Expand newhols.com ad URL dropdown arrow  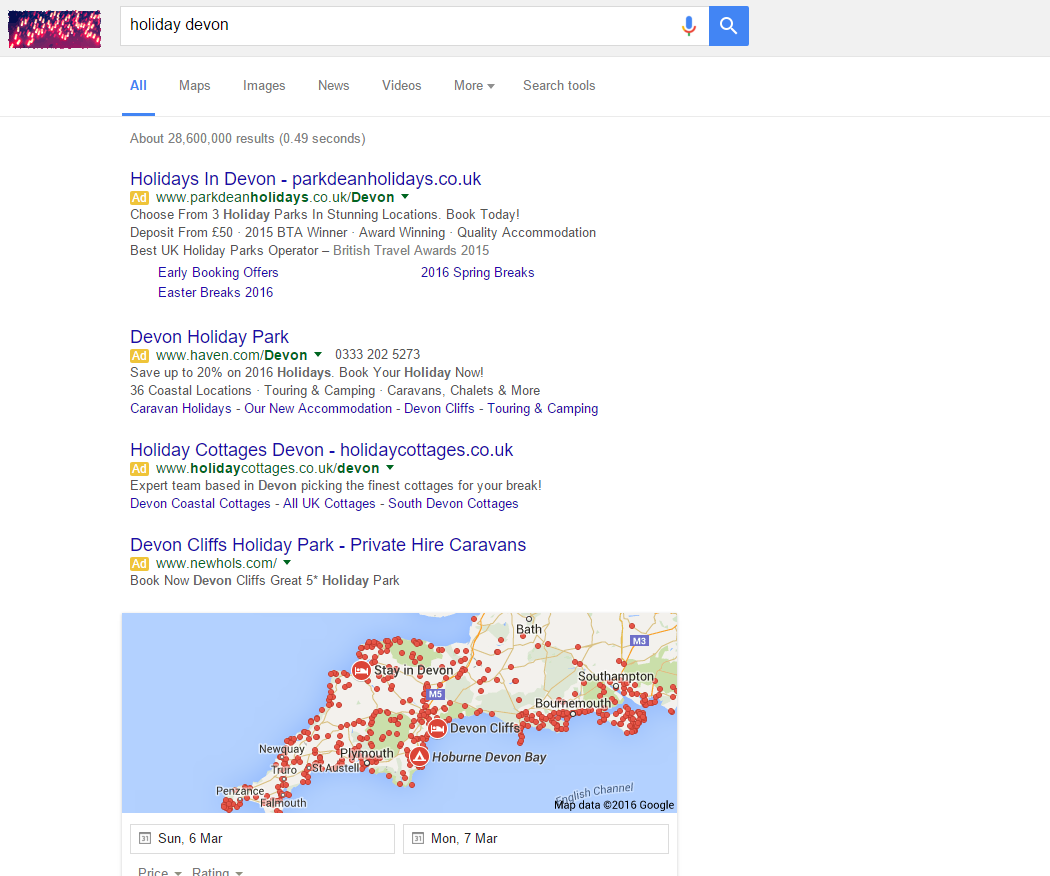click(x=287, y=563)
